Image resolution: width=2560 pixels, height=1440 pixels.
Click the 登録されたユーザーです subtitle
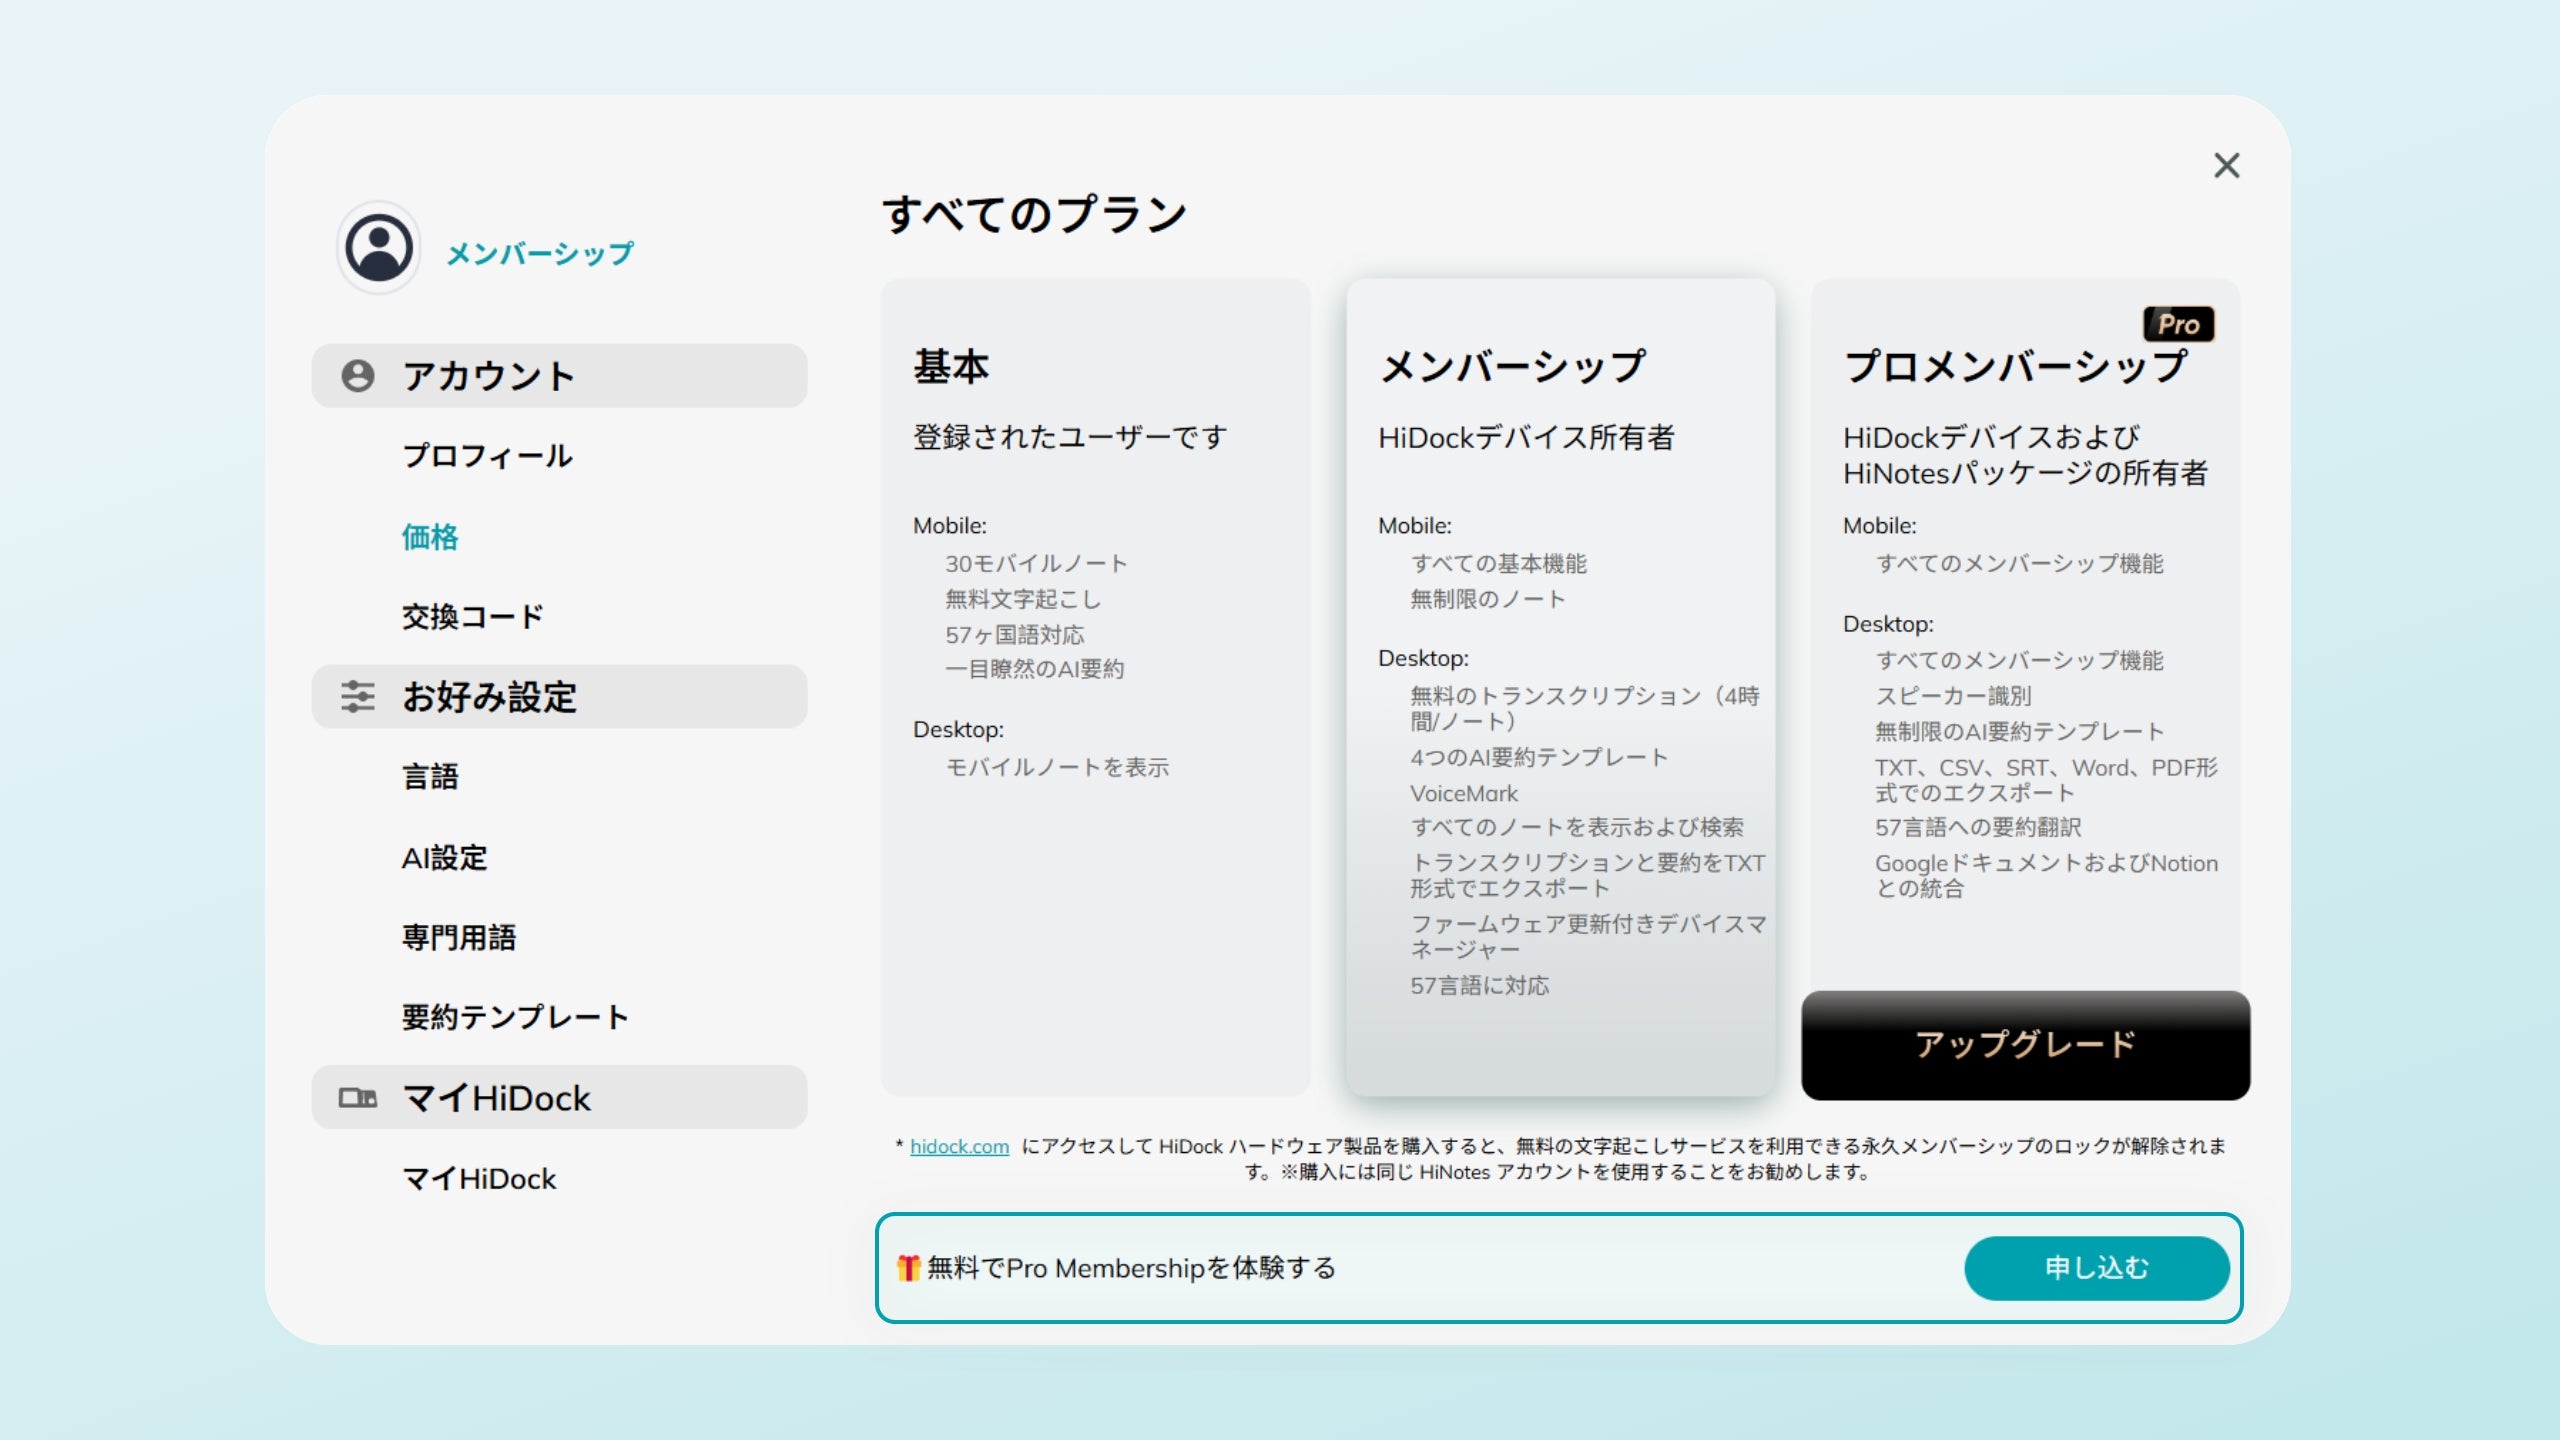point(1070,437)
